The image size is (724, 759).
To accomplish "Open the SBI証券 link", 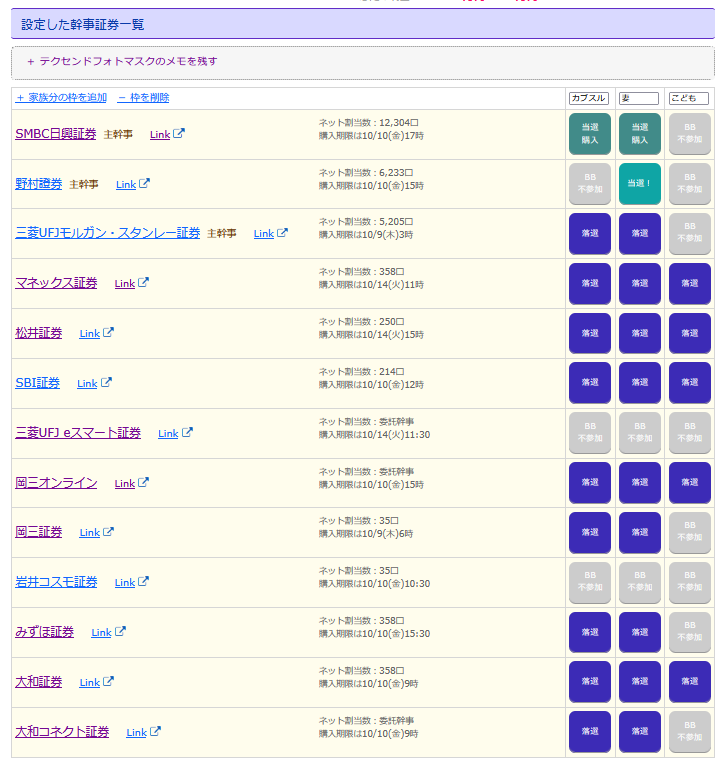I will (37, 383).
